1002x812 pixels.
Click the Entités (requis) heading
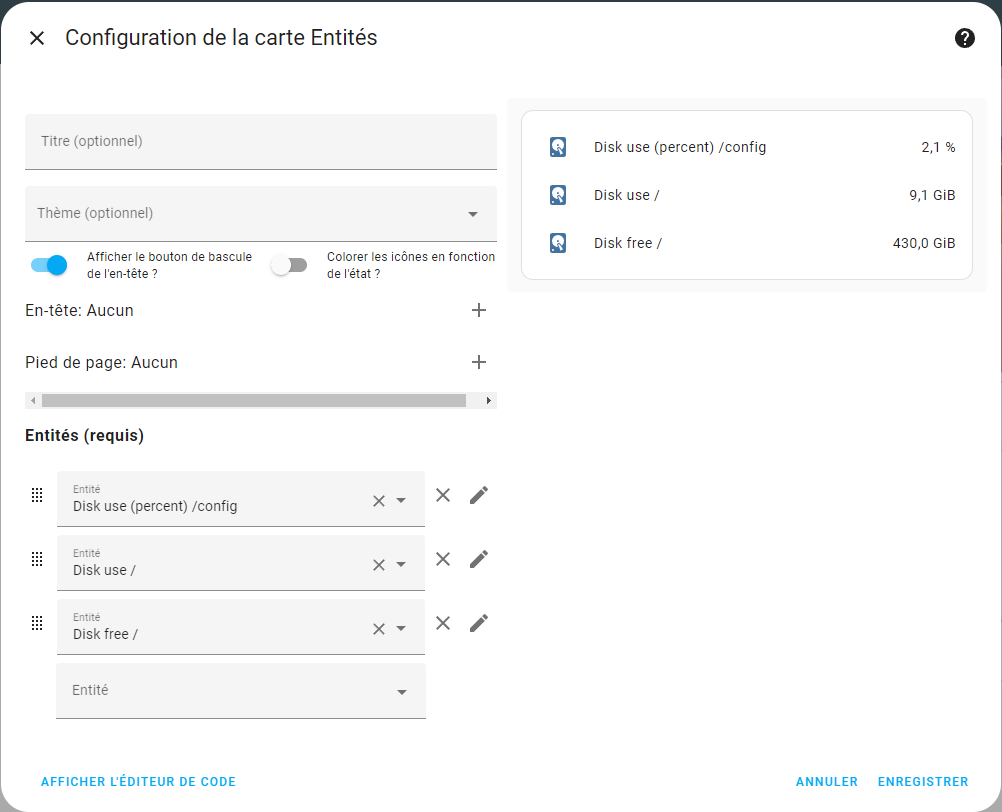click(84, 436)
